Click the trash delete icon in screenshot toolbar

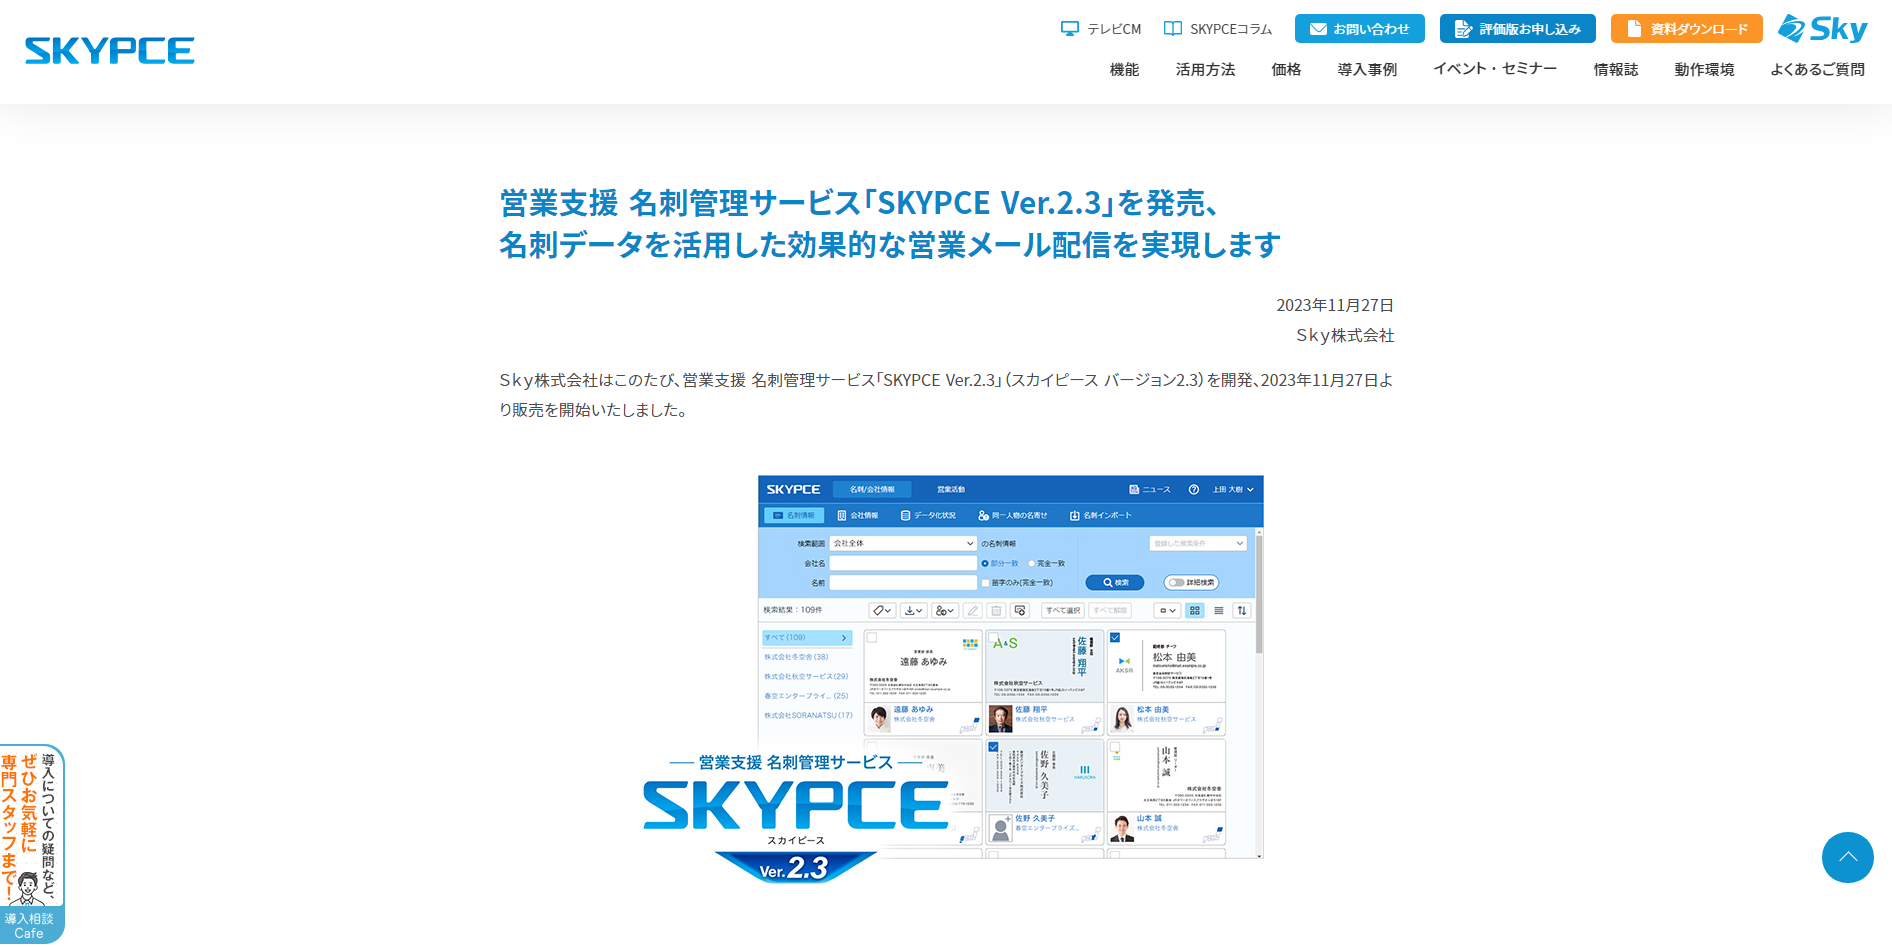tap(996, 610)
